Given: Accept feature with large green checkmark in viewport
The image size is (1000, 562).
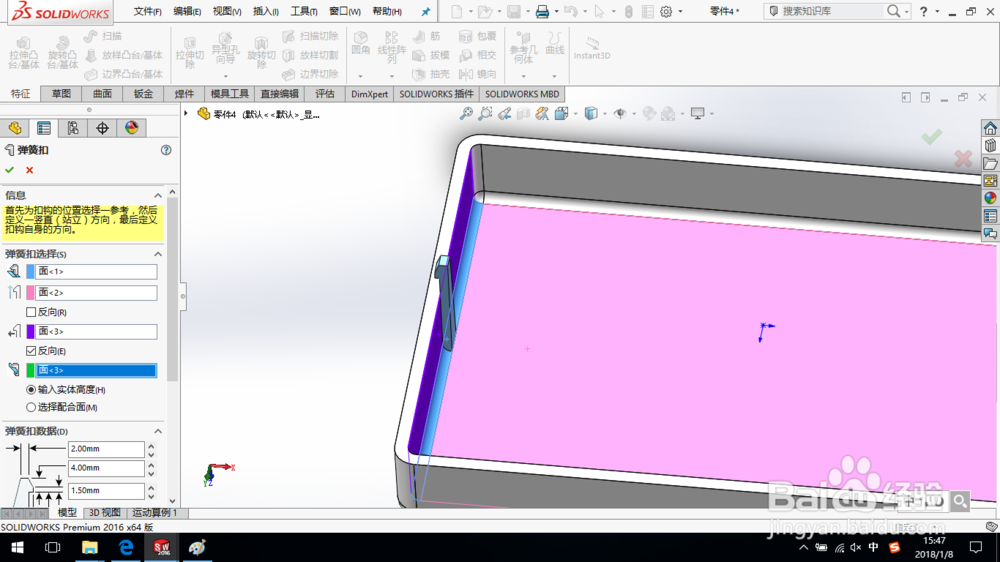Looking at the screenshot, I should [932, 137].
